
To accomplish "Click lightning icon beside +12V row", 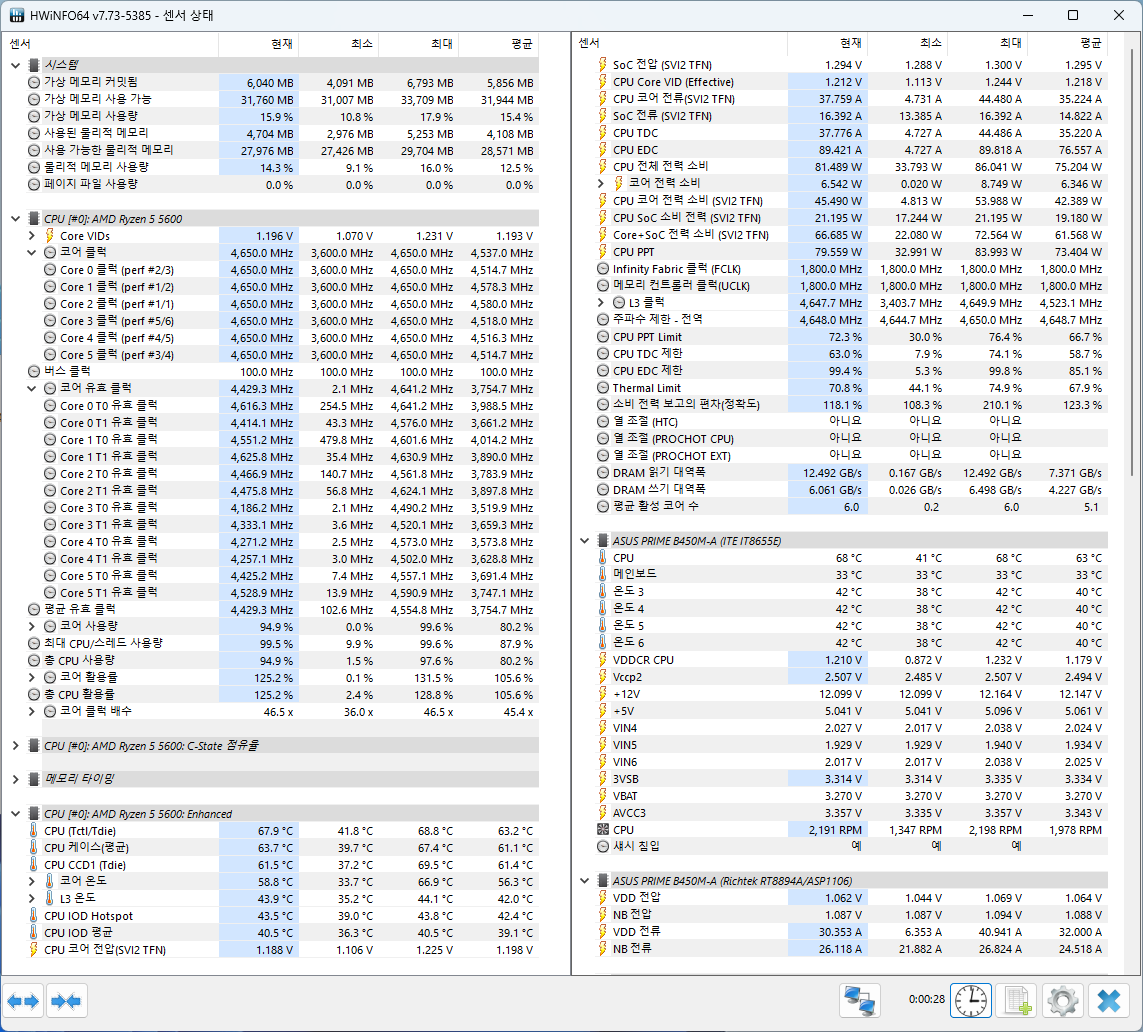I will [602, 694].
